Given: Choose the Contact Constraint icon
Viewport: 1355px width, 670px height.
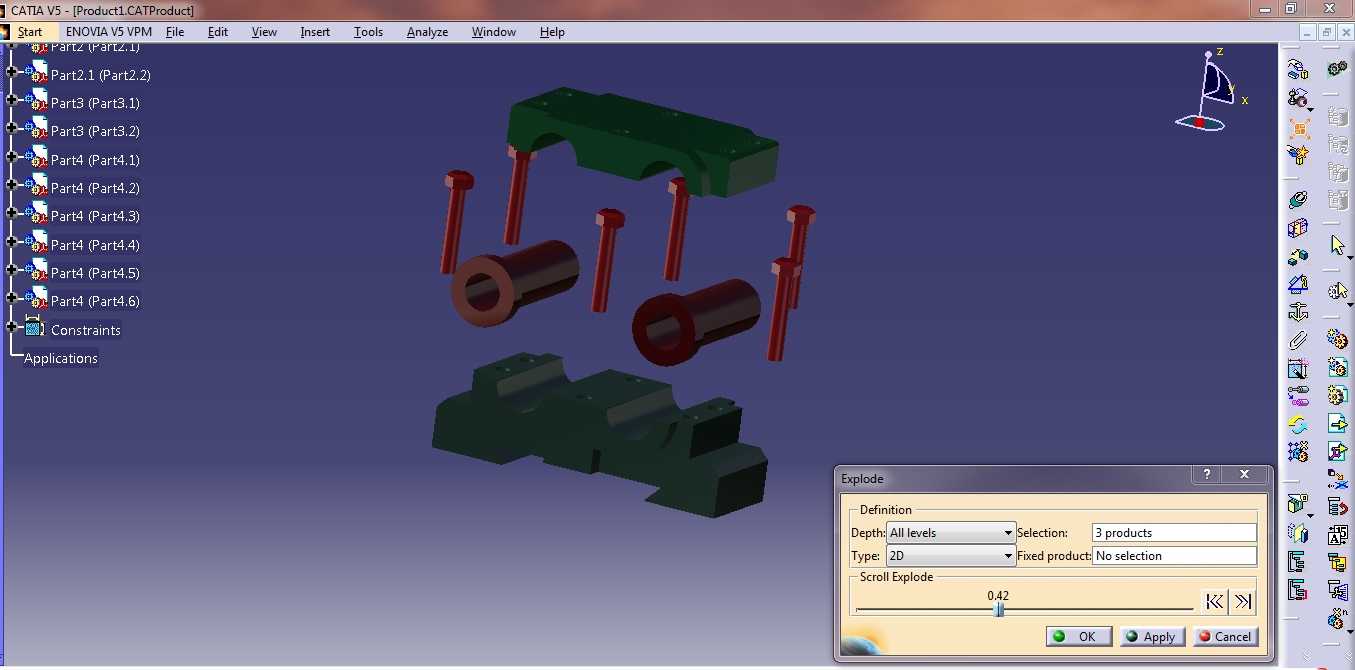Looking at the screenshot, I should (1298, 228).
